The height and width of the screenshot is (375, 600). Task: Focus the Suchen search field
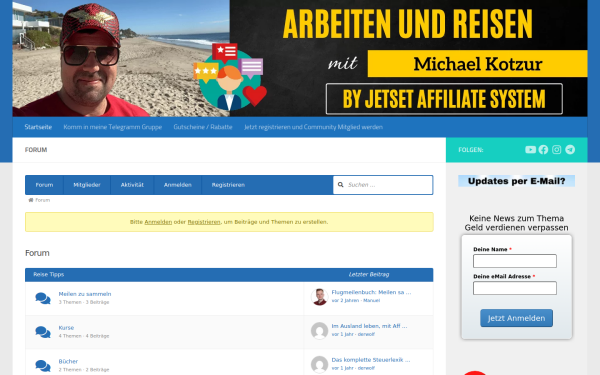(383, 185)
